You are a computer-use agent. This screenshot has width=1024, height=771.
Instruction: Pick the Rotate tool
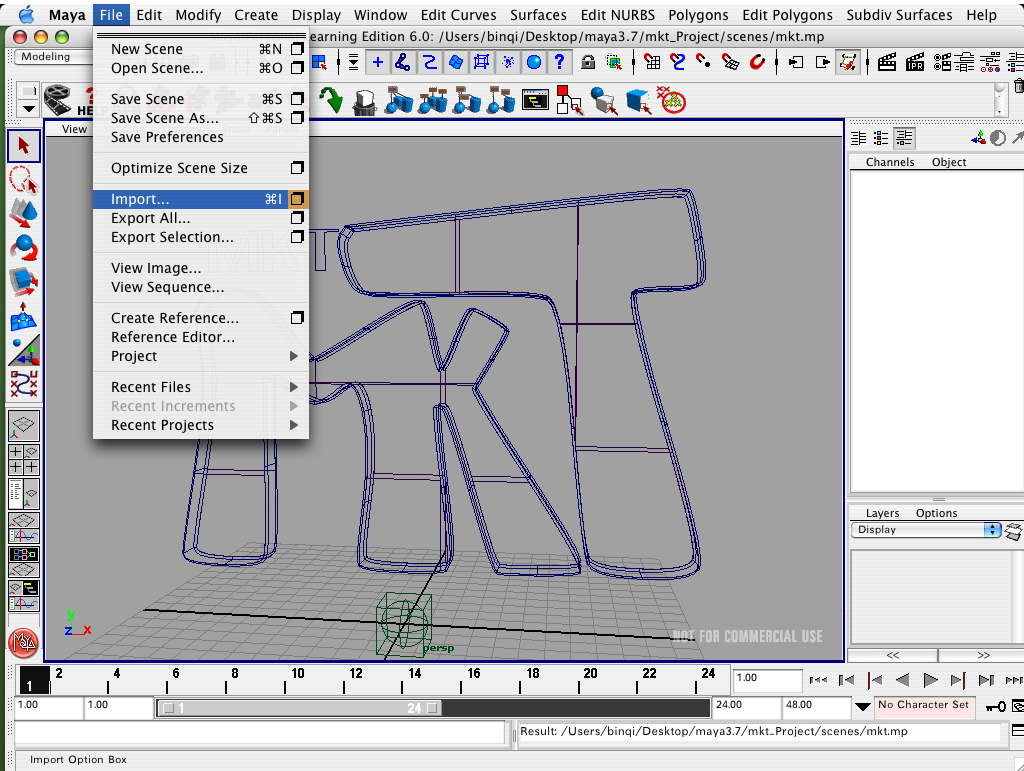click(x=24, y=248)
